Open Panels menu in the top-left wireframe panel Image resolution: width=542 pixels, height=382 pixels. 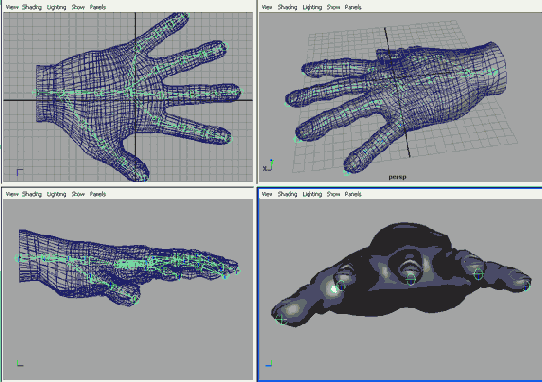(97, 7)
